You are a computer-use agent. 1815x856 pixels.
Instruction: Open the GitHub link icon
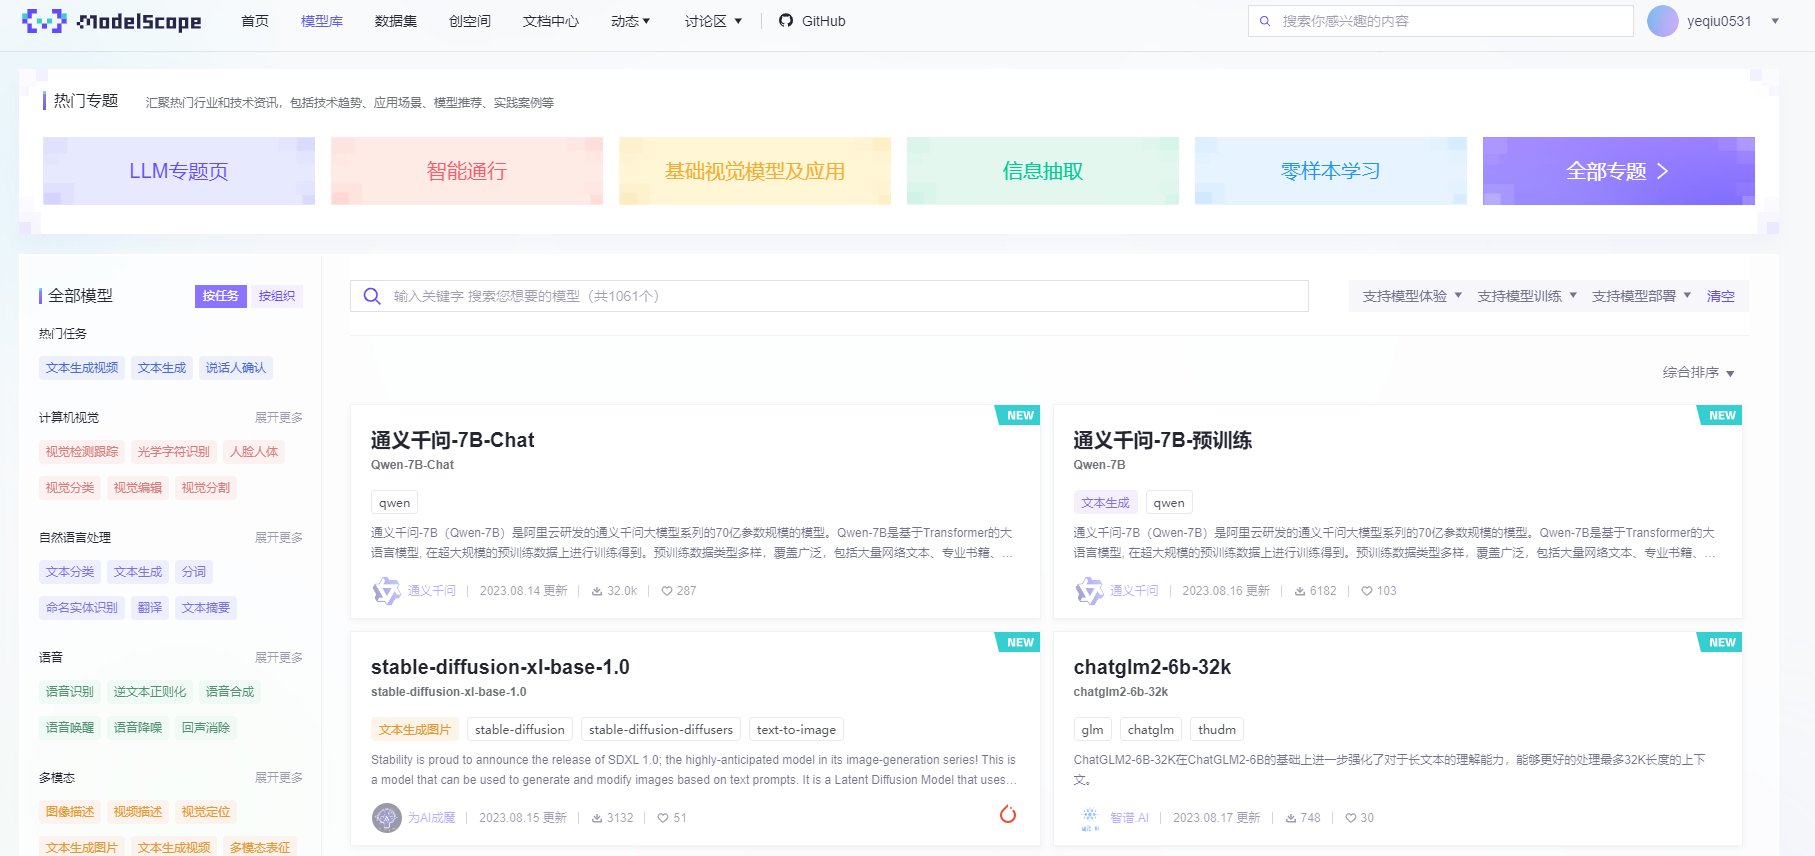[x=786, y=21]
